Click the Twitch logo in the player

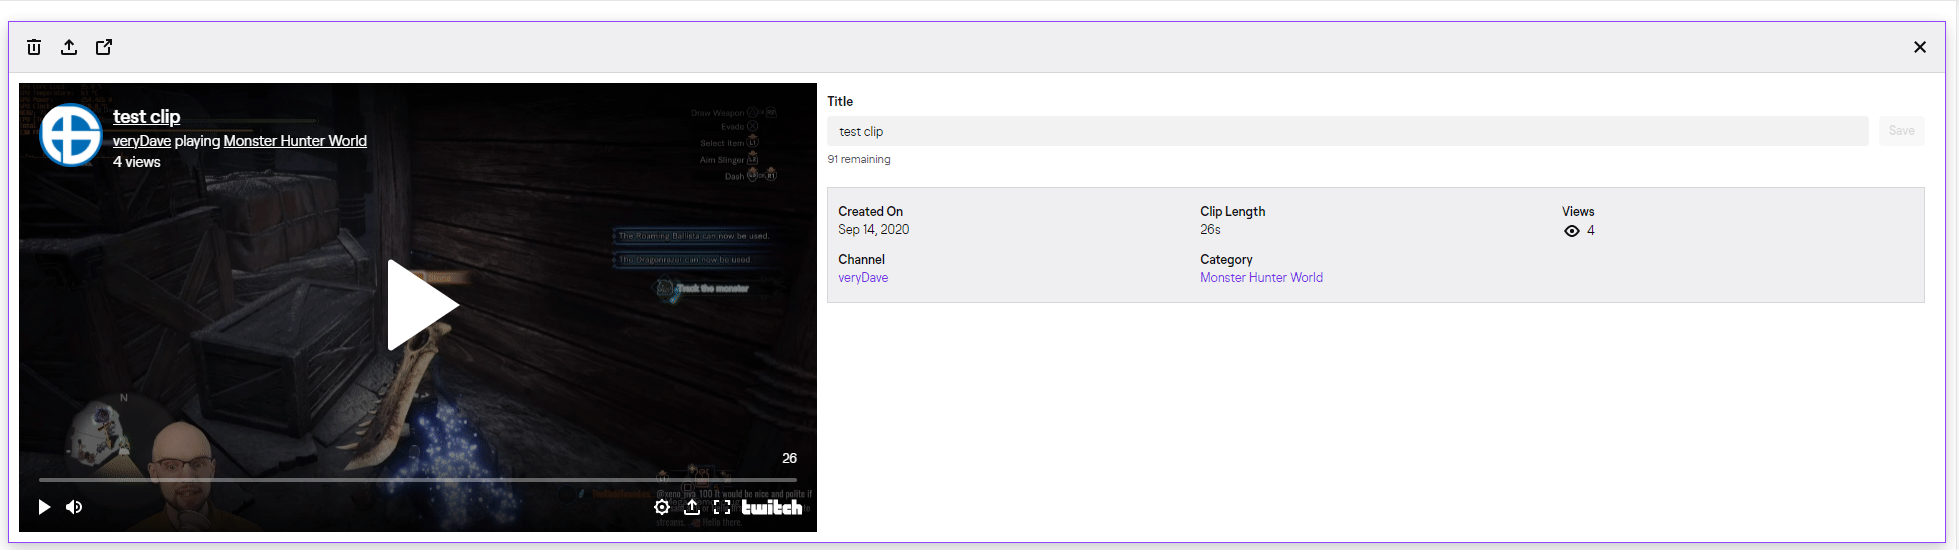pos(771,507)
